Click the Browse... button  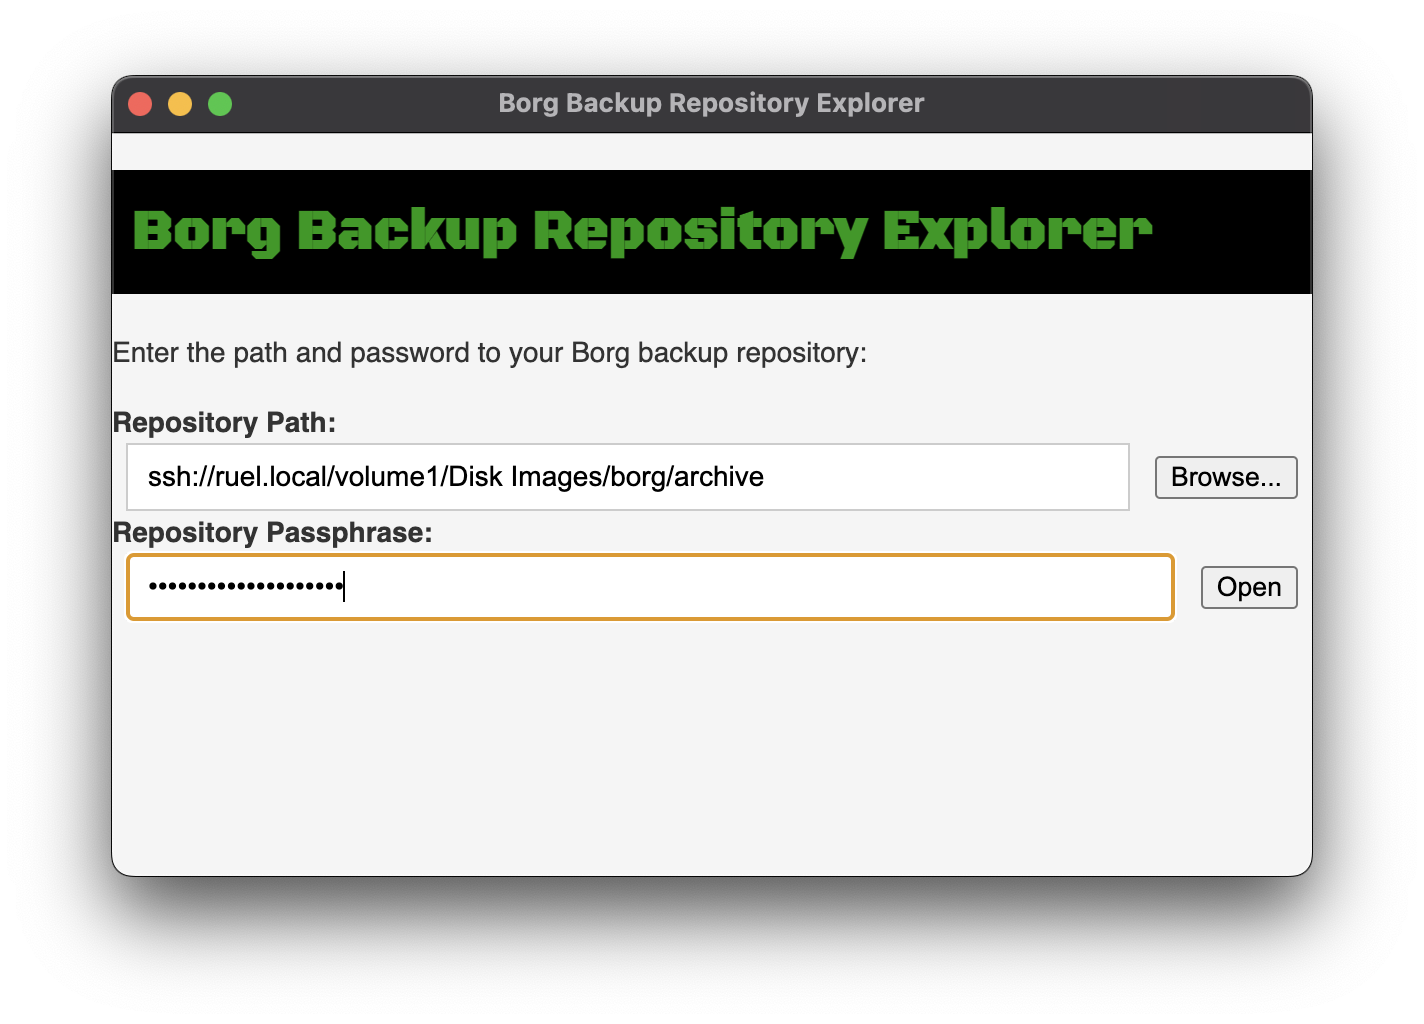tap(1226, 478)
